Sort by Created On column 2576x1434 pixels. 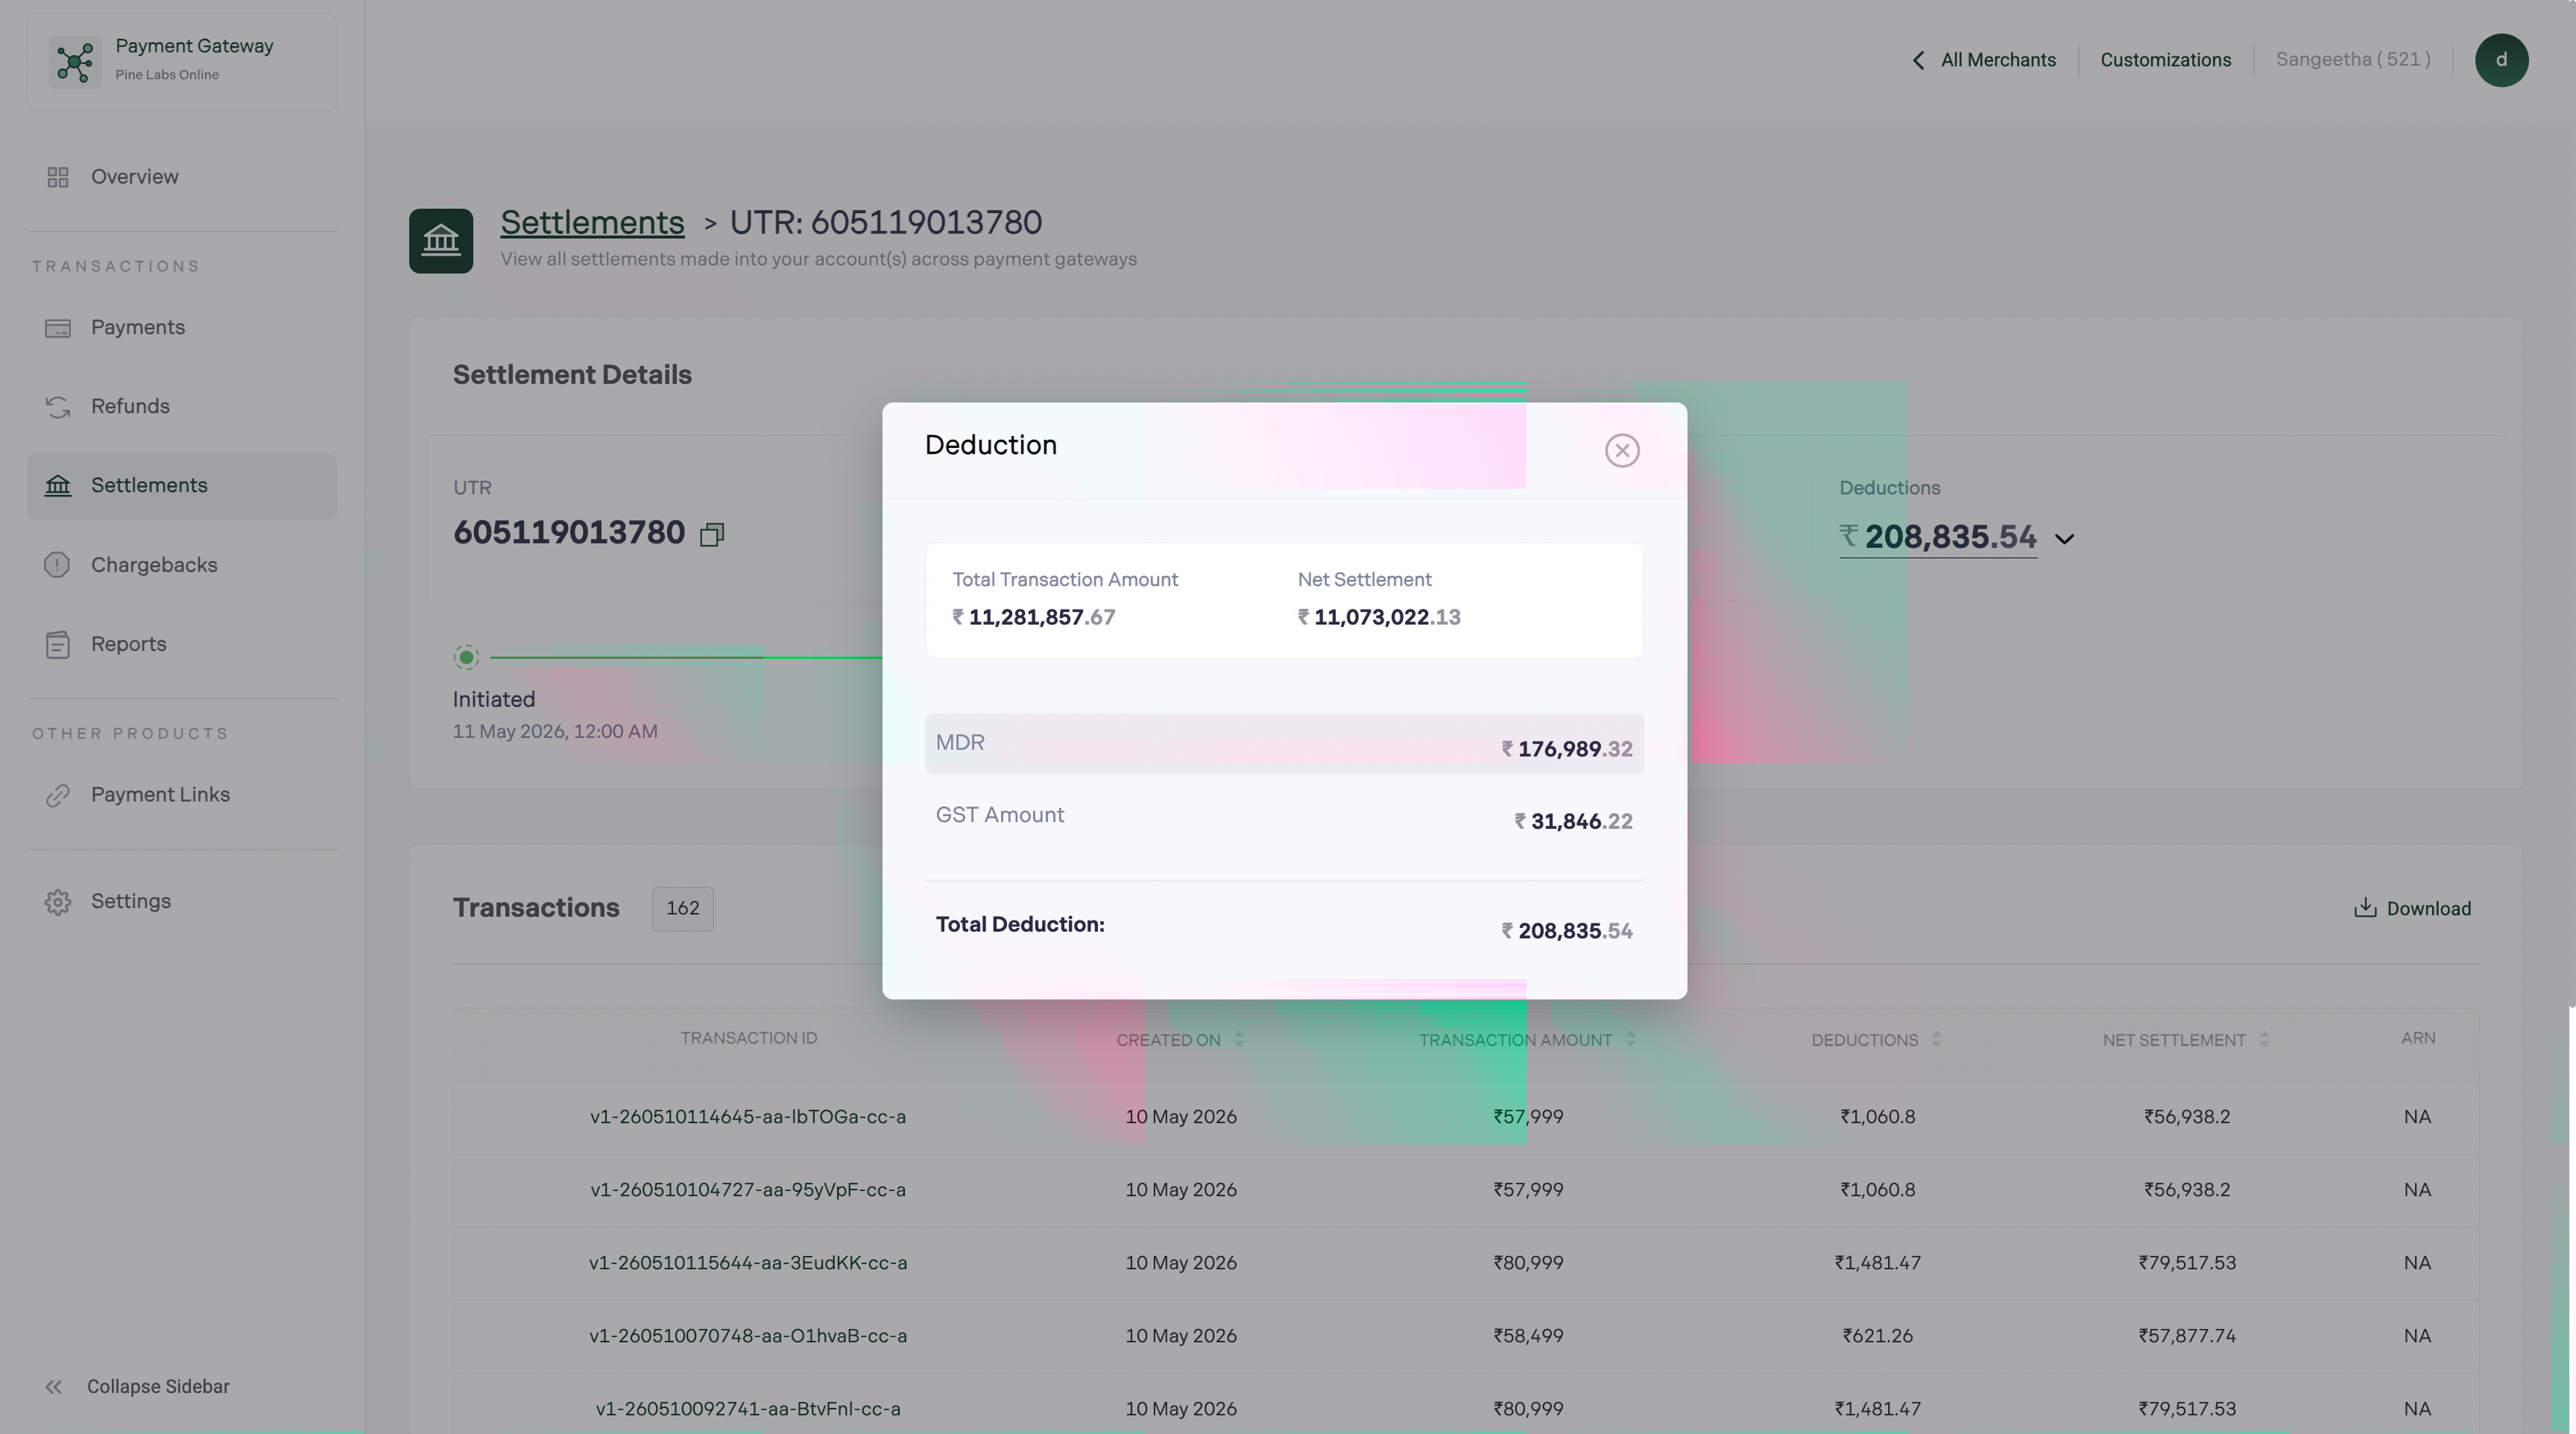tap(1239, 1040)
